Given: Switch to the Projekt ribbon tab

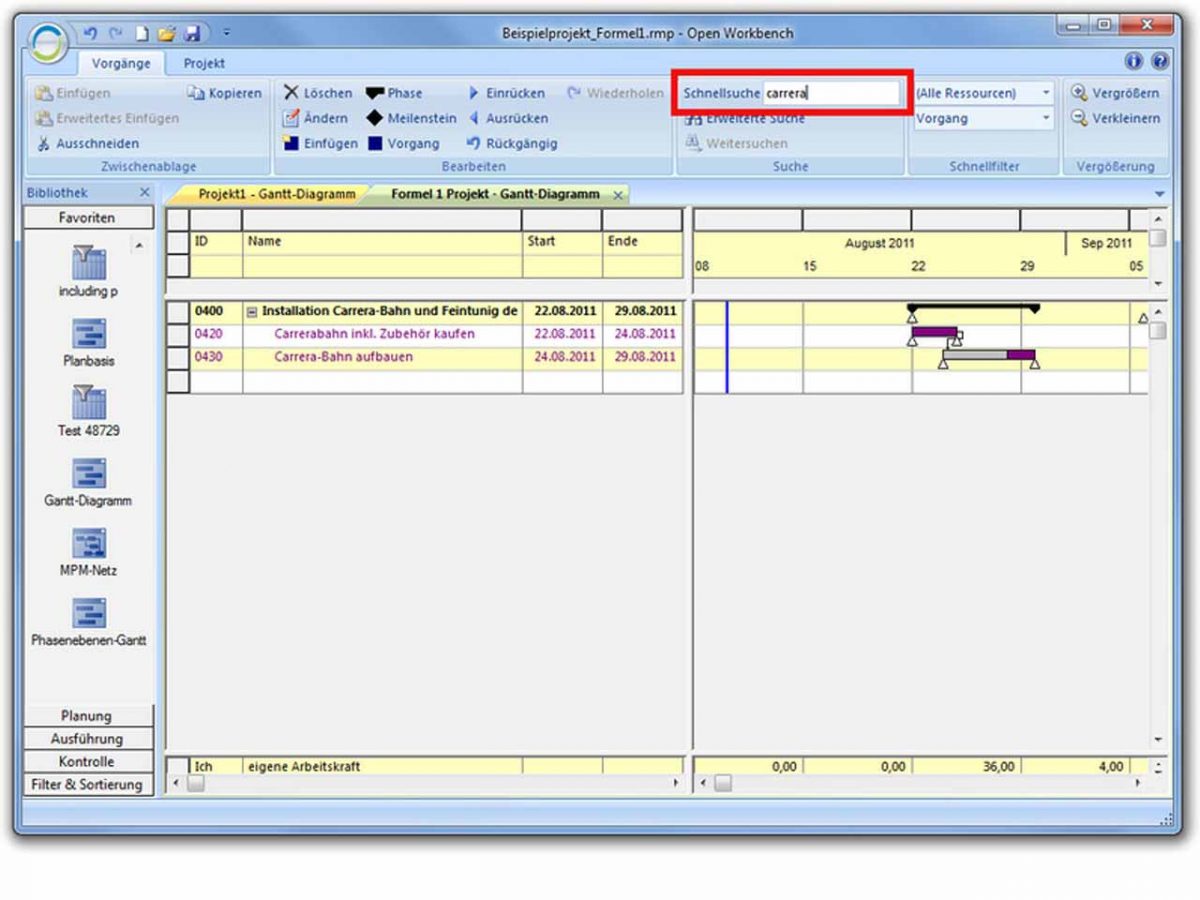Looking at the screenshot, I should [204, 62].
